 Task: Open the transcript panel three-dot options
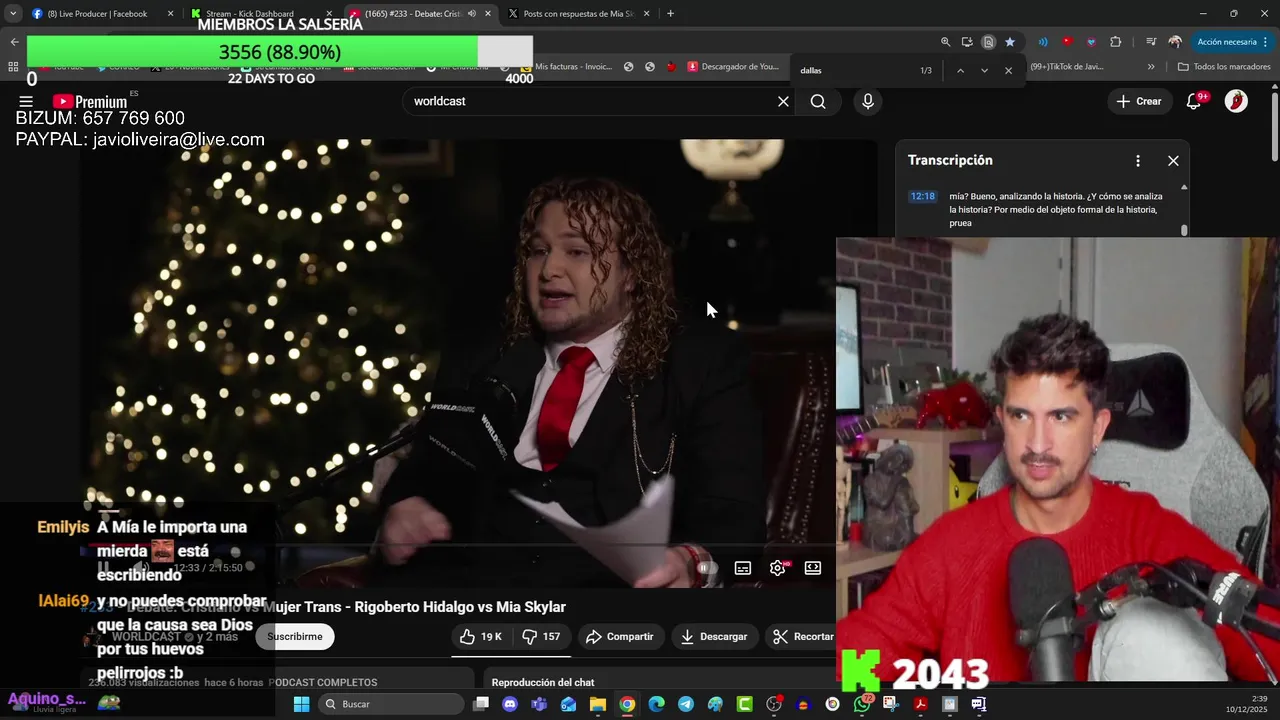pos(1137,160)
